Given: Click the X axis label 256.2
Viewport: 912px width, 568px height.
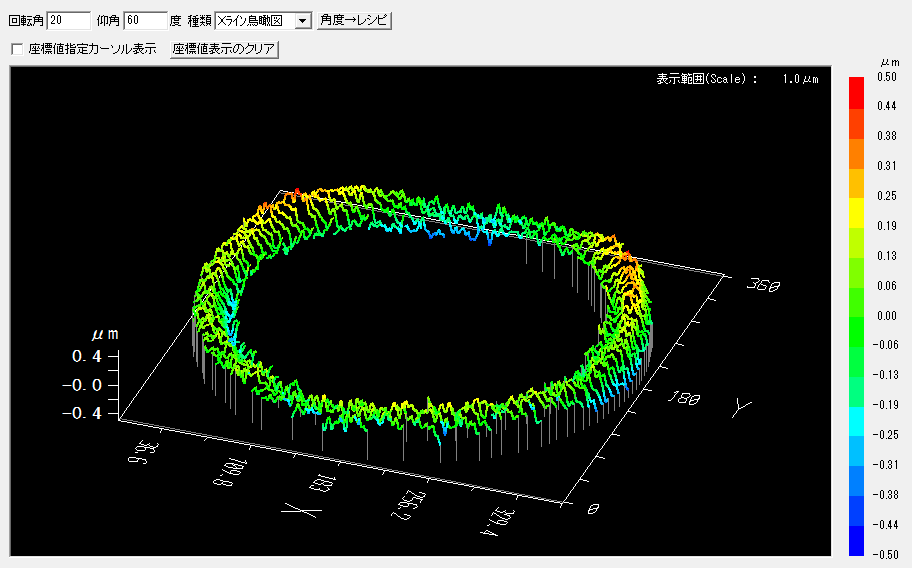Looking at the screenshot, I should (407, 505).
